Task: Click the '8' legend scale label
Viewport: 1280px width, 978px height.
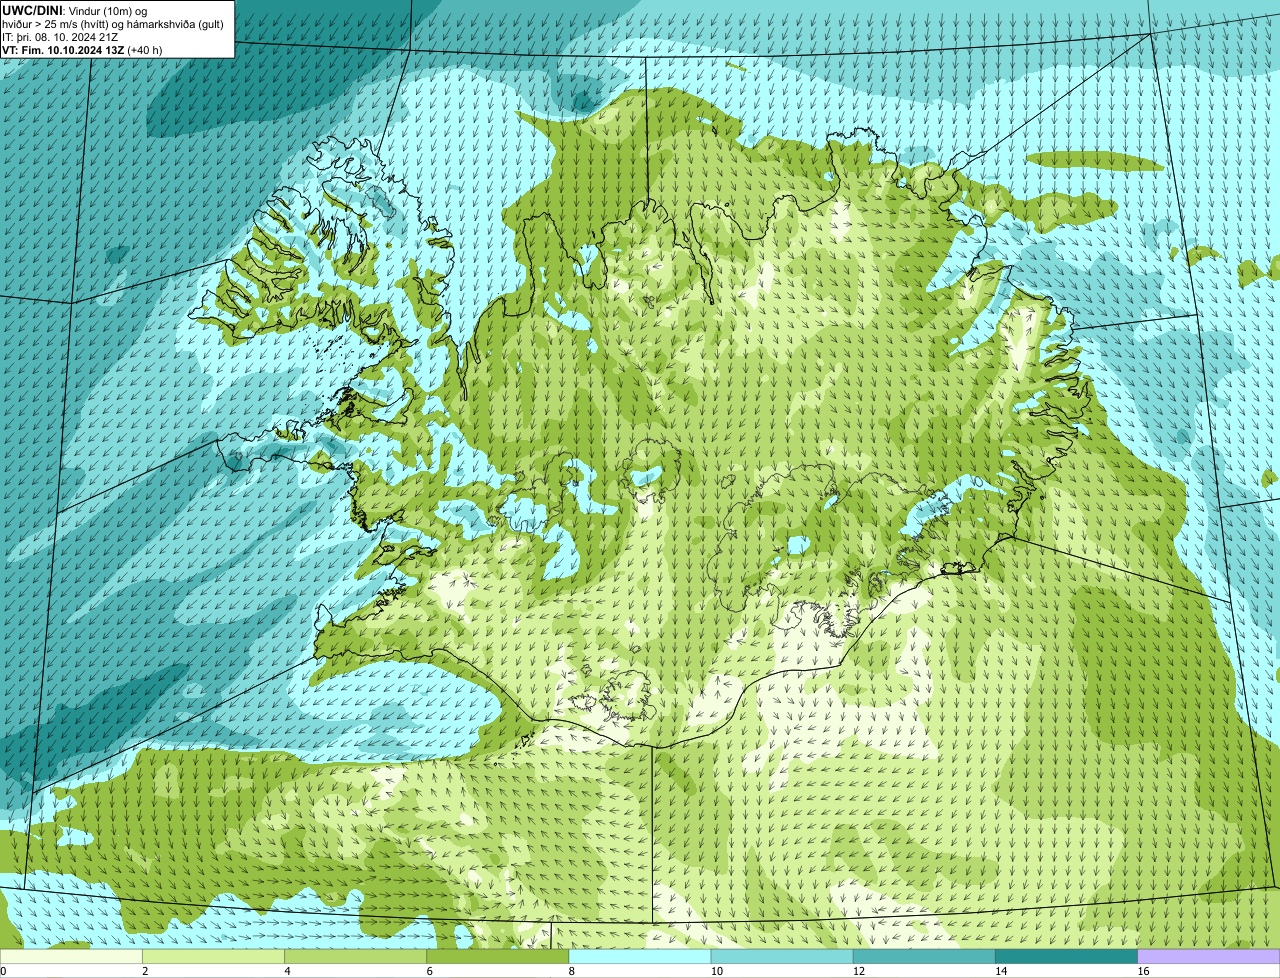Action: [572, 971]
